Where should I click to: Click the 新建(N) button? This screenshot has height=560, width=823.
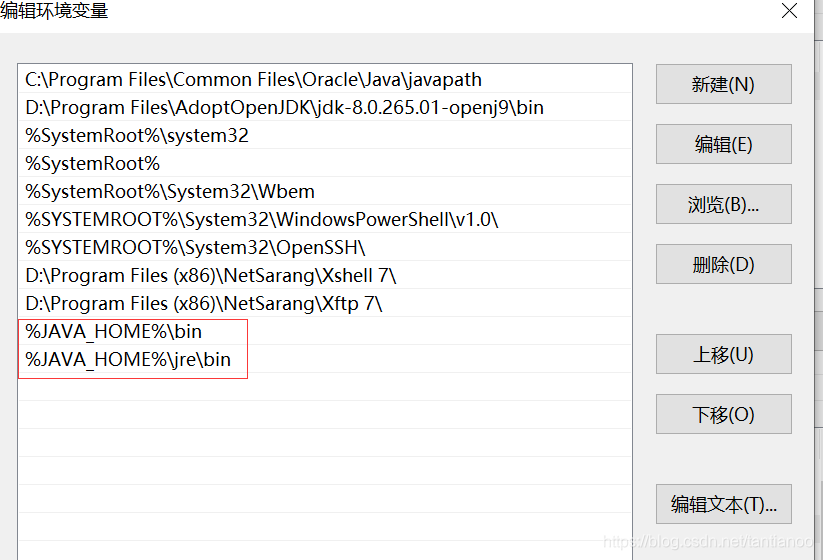723,84
